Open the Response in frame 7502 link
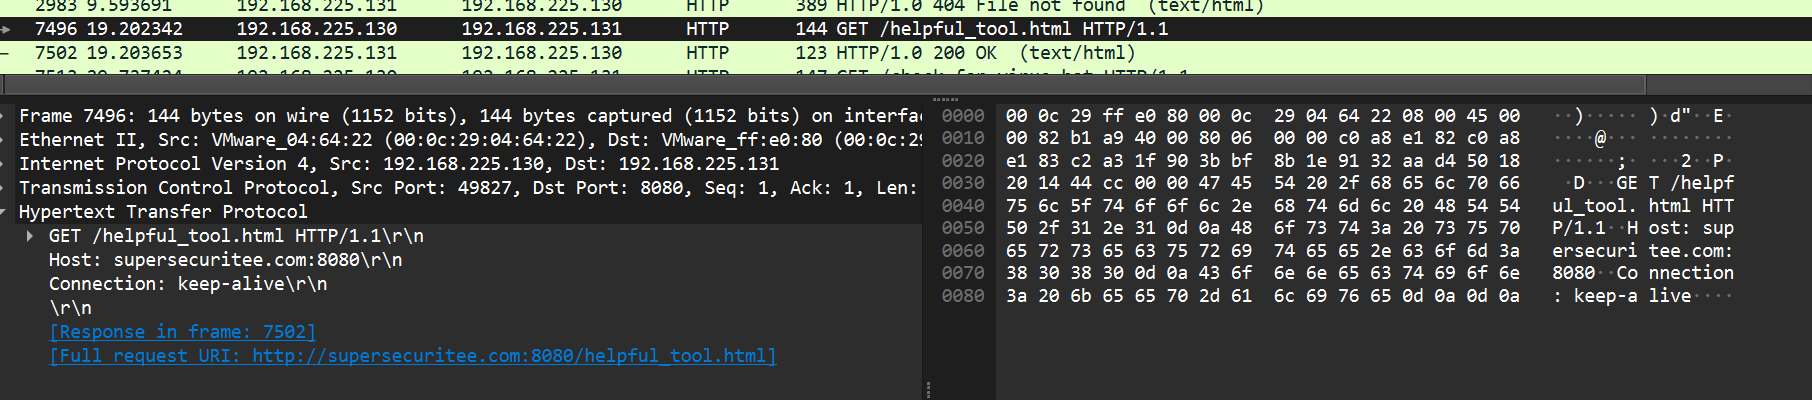This screenshot has height=400, width=1812. 182,332
